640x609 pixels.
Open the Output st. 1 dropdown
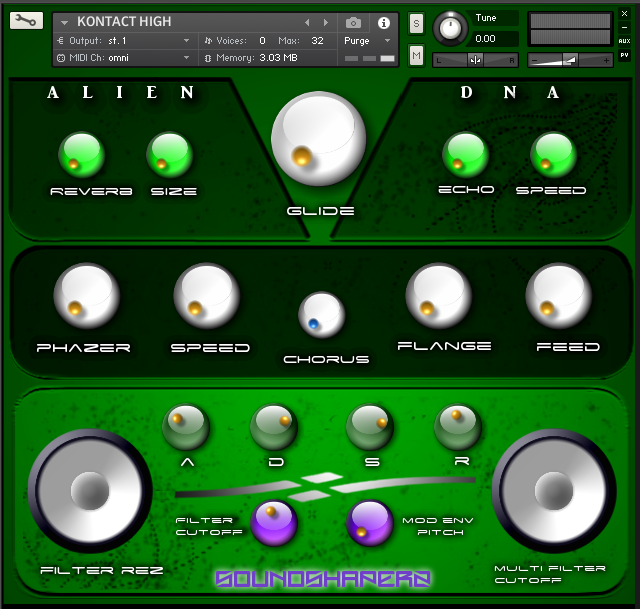pyautogui.click(x=125, y=41)
